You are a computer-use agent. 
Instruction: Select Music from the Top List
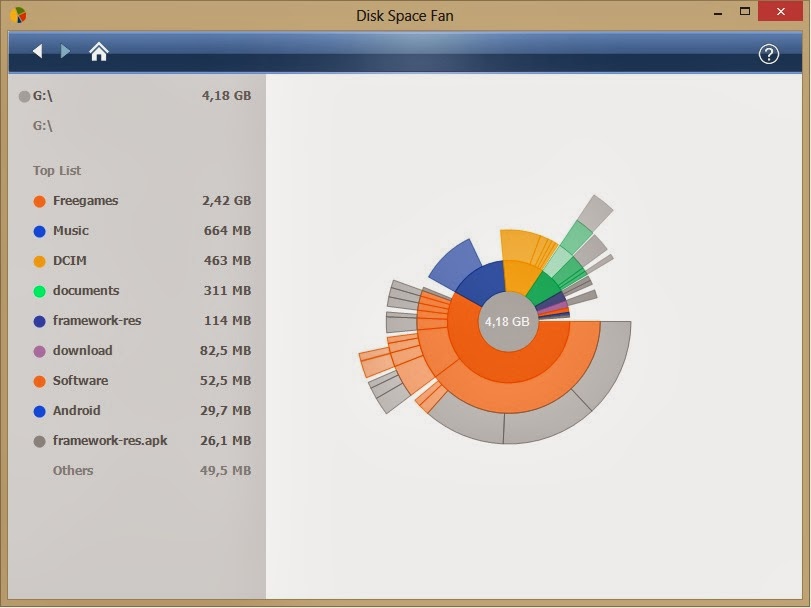tap(72, 231)
